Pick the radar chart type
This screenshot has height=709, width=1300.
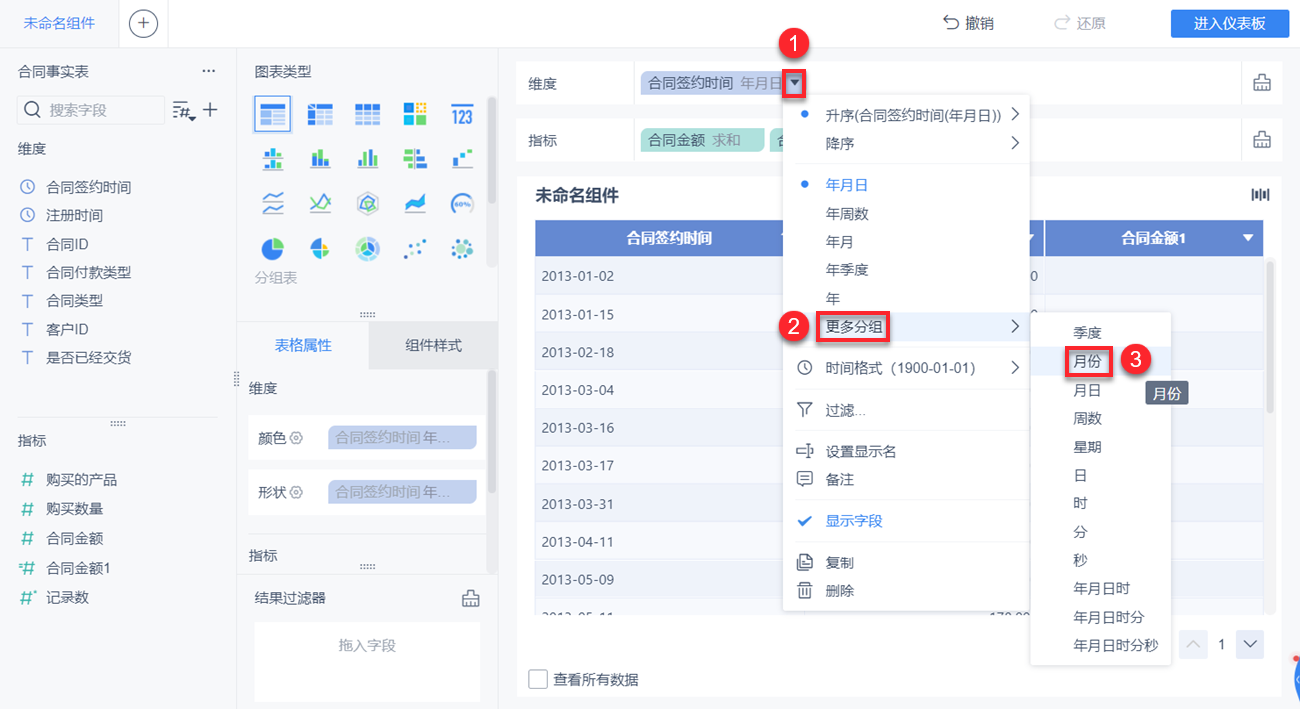(x=367, y=203)
